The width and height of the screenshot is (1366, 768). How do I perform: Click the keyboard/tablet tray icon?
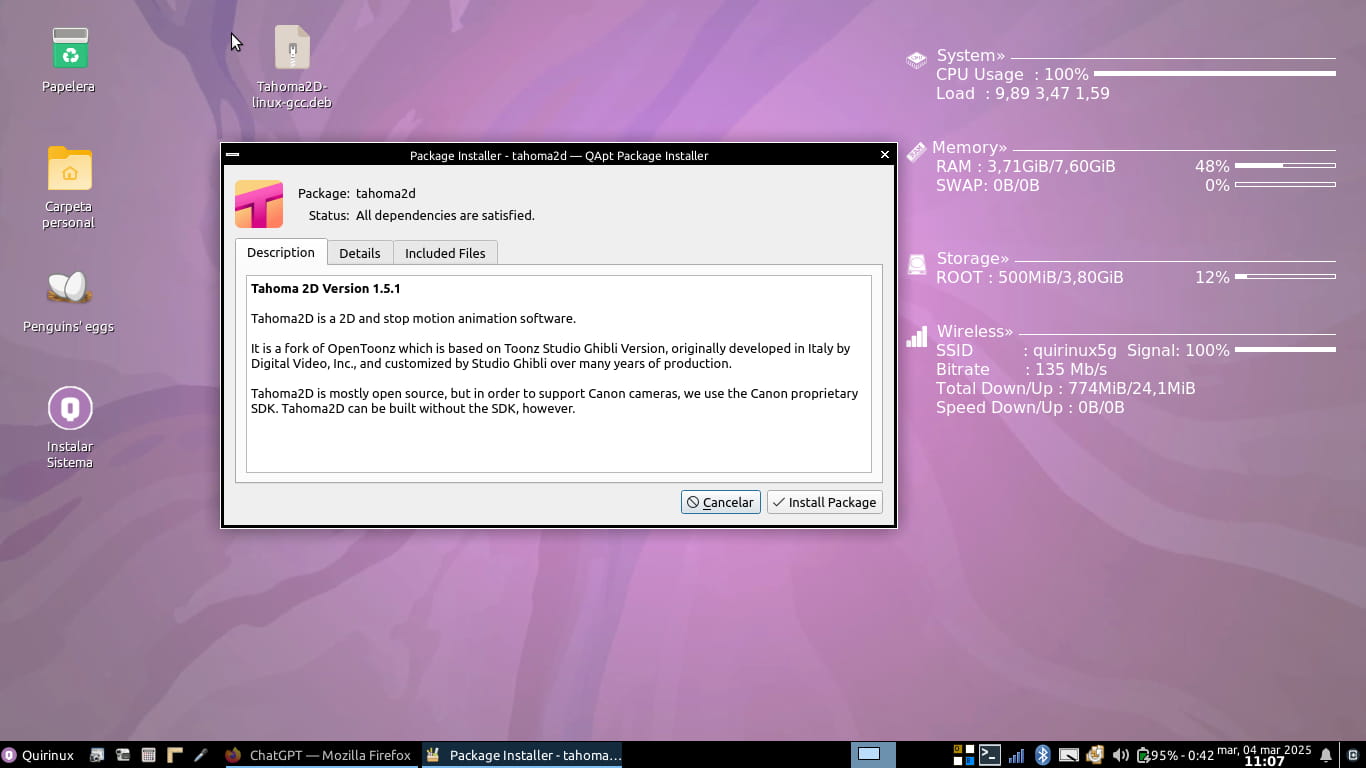[1069, 755]
